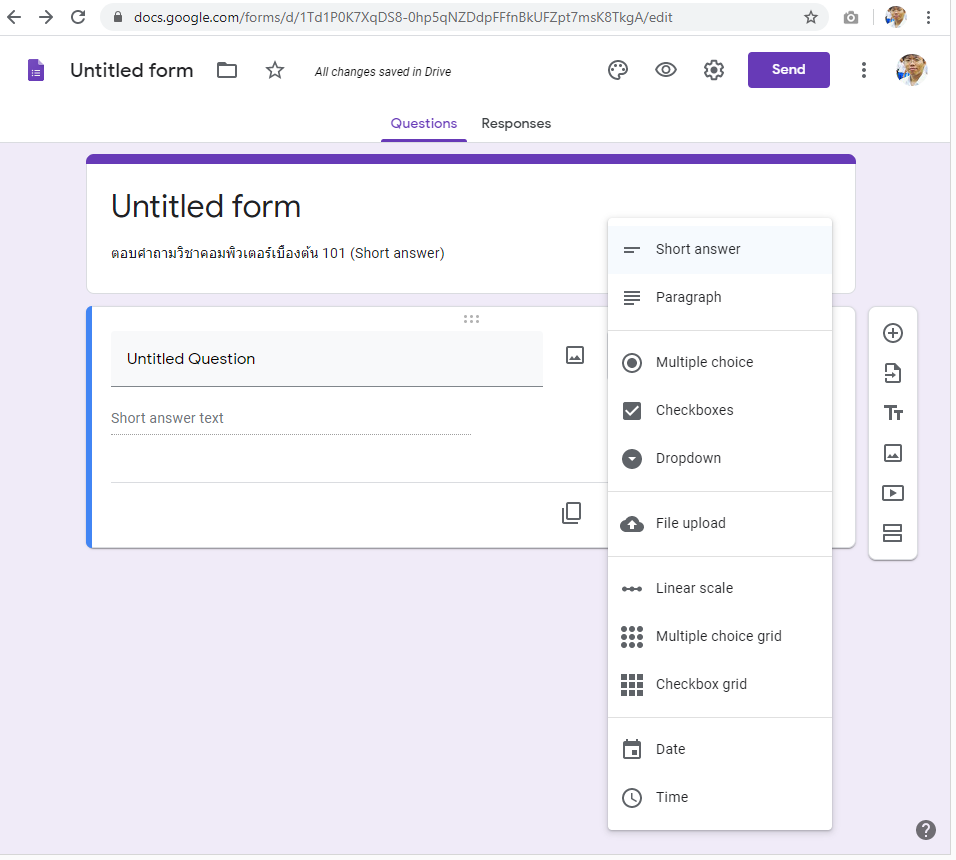Switch to the Responses tab
This screenshot has width=956, height=860.
click(x=516, y=124)
